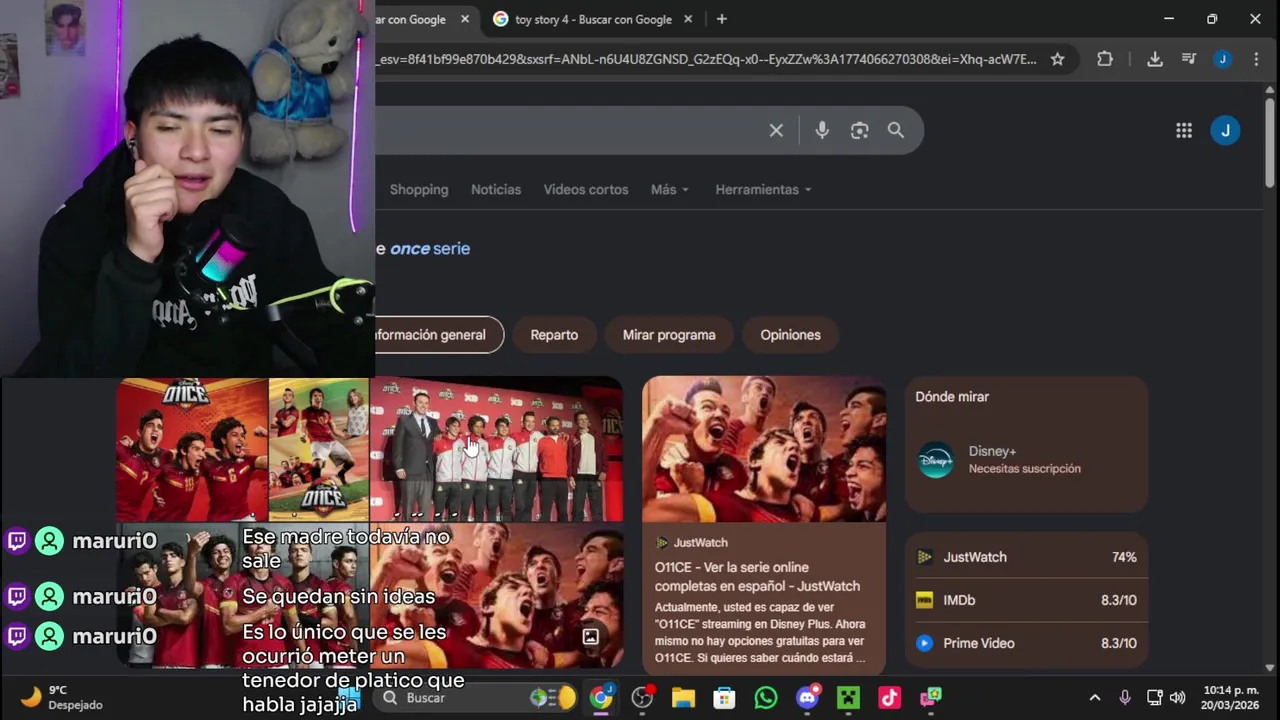Screen dimensions: 1280x720
Task: Start voice search with microphone icon
Action: pyautogui.click(x=822, y=130)
